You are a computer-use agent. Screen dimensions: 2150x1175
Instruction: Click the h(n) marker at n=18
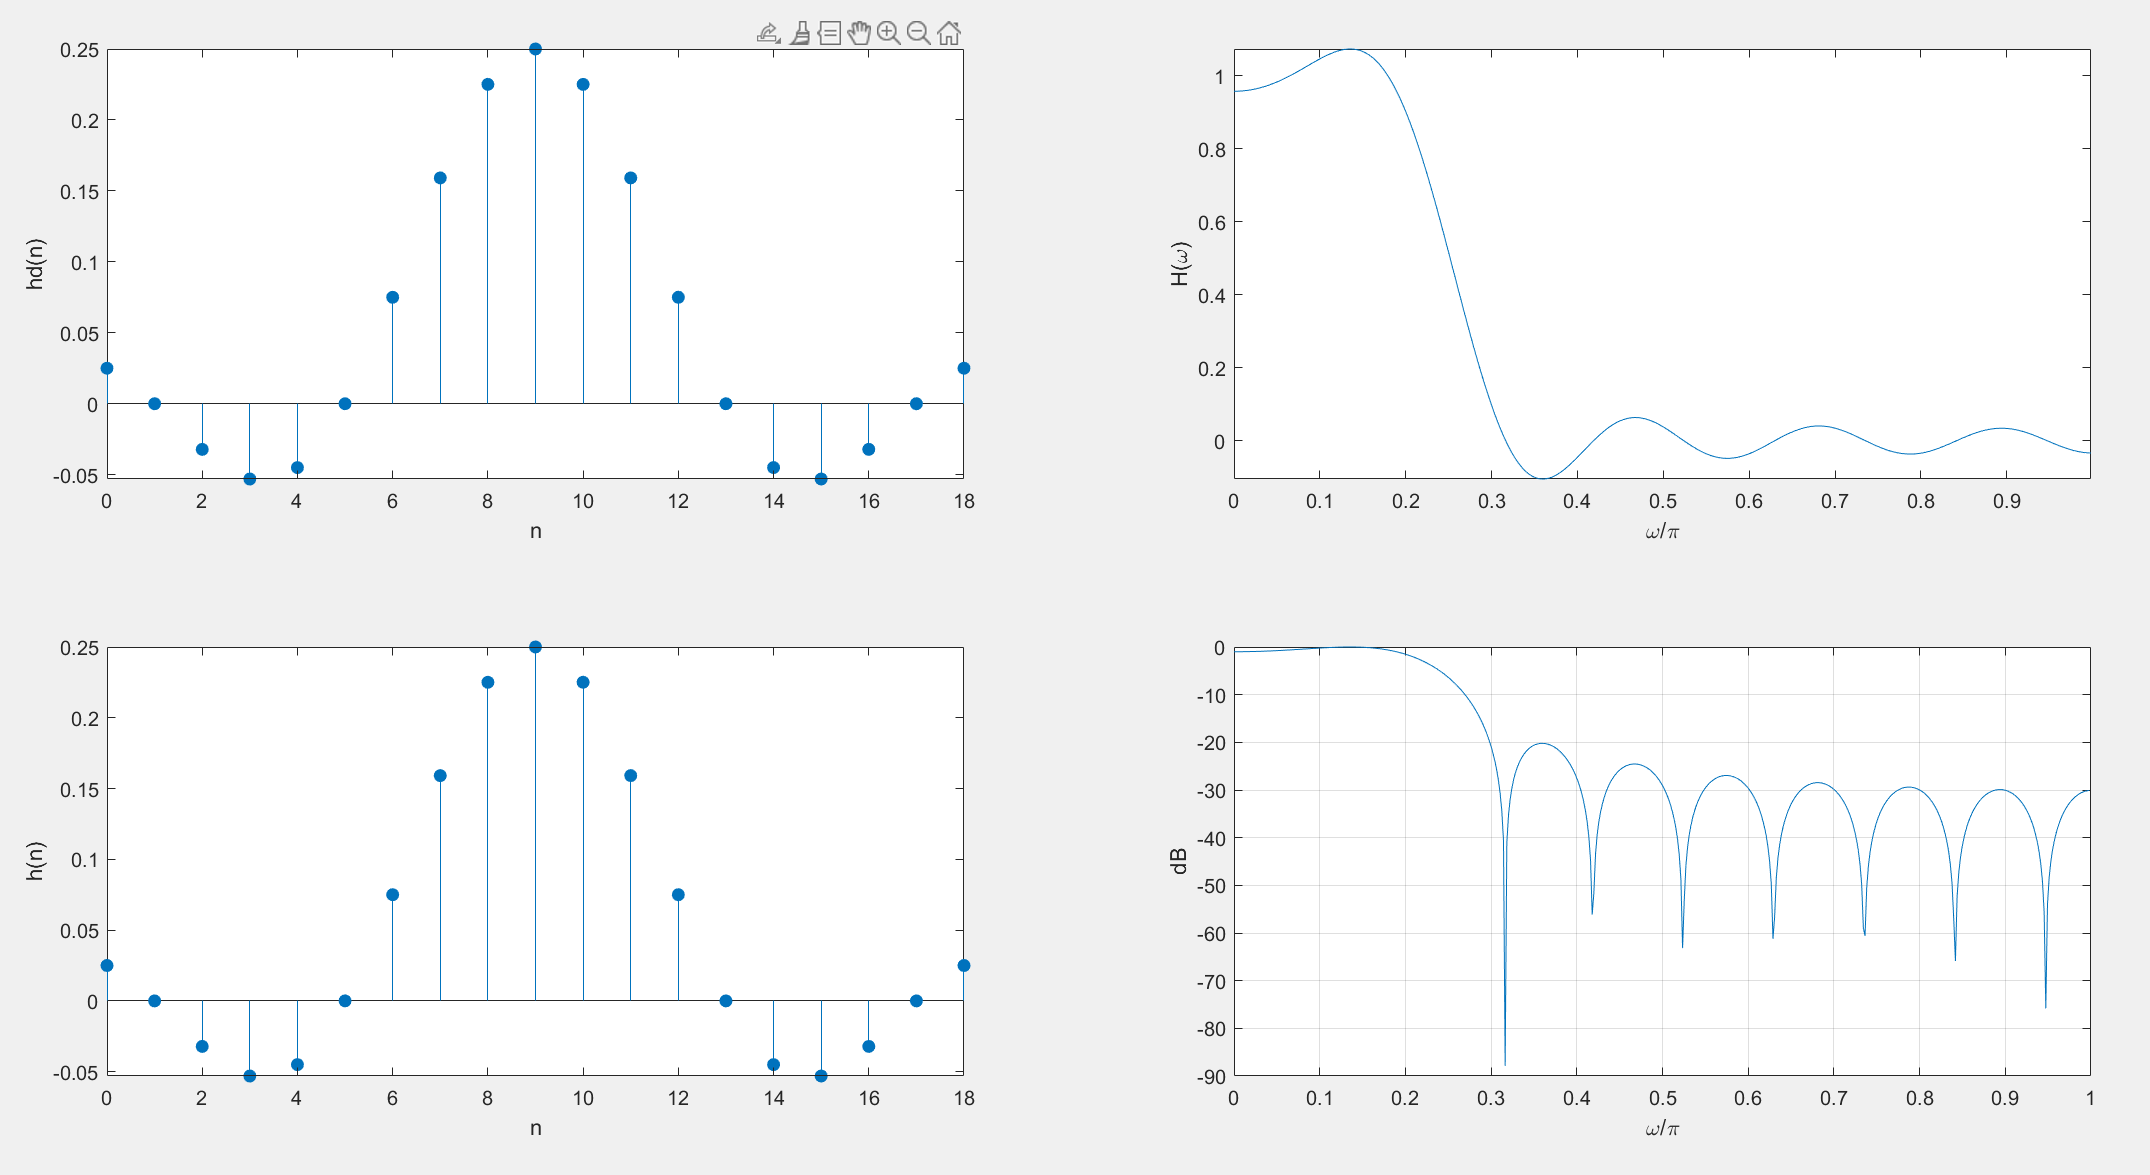(x=963, y=965)
